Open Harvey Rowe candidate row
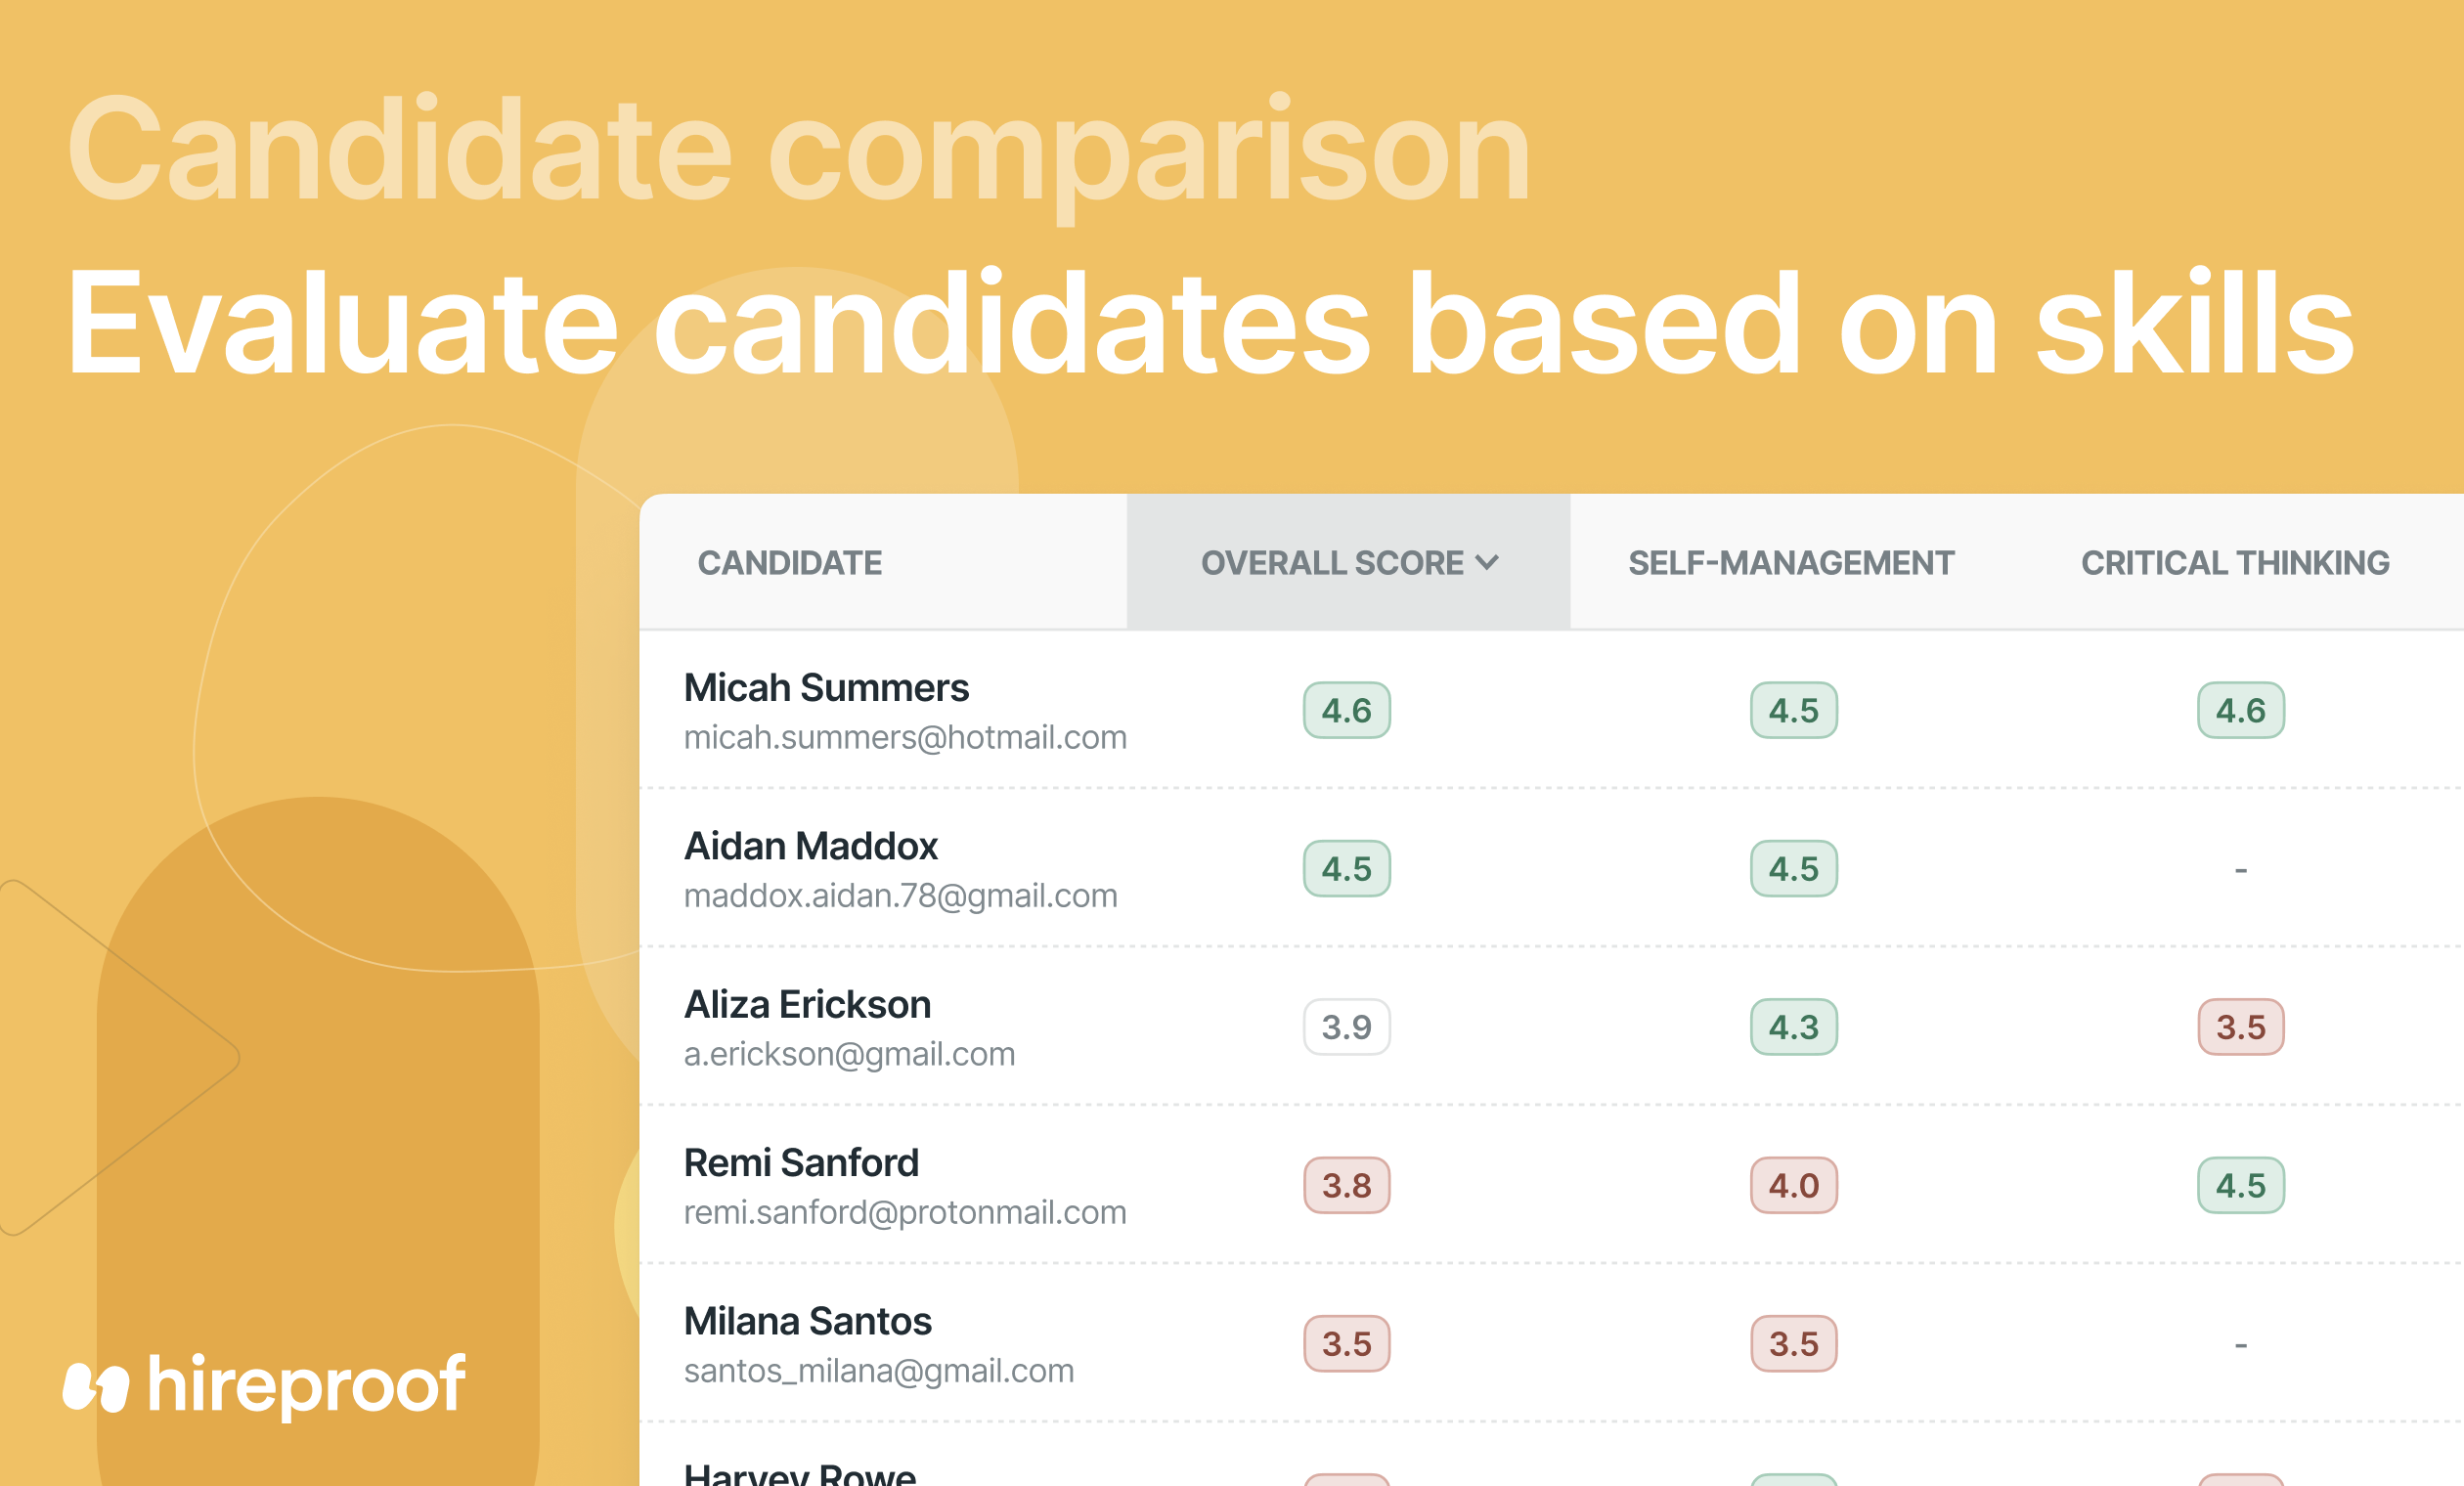This screenshot has height=1486, width=2464. click(x=1551, y=1456)
